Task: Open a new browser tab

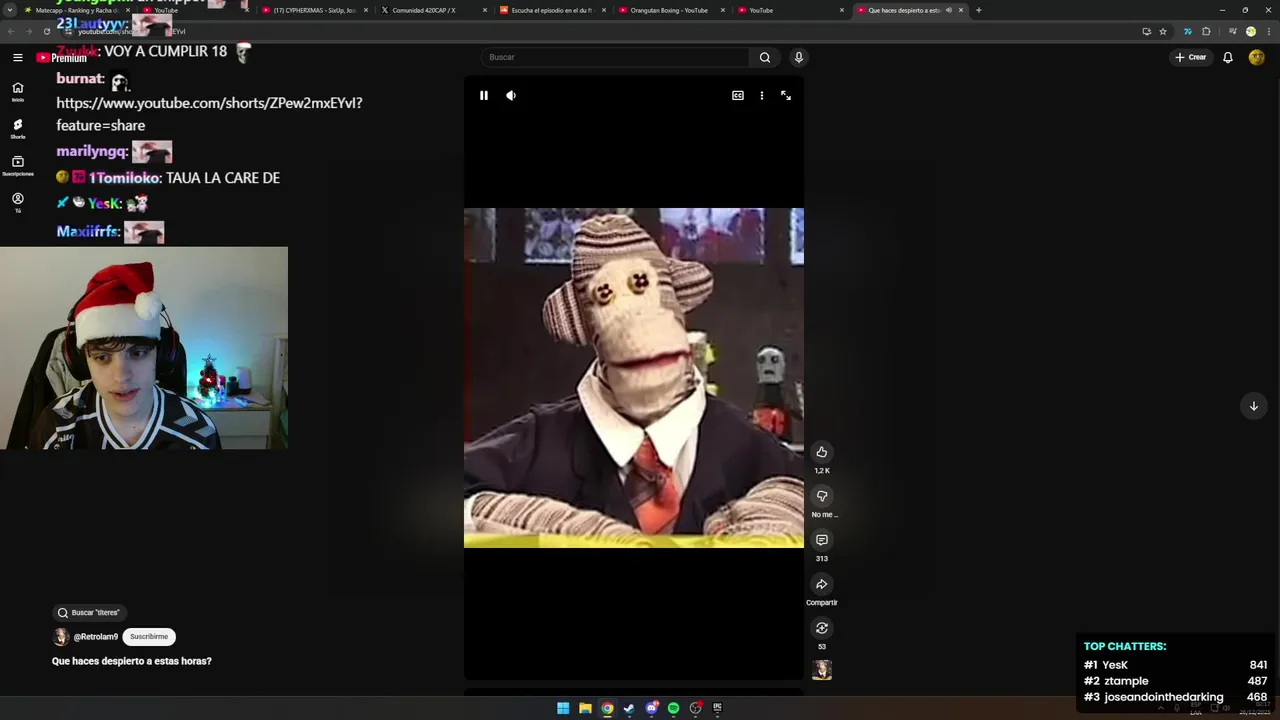Action: coord(978,10)
